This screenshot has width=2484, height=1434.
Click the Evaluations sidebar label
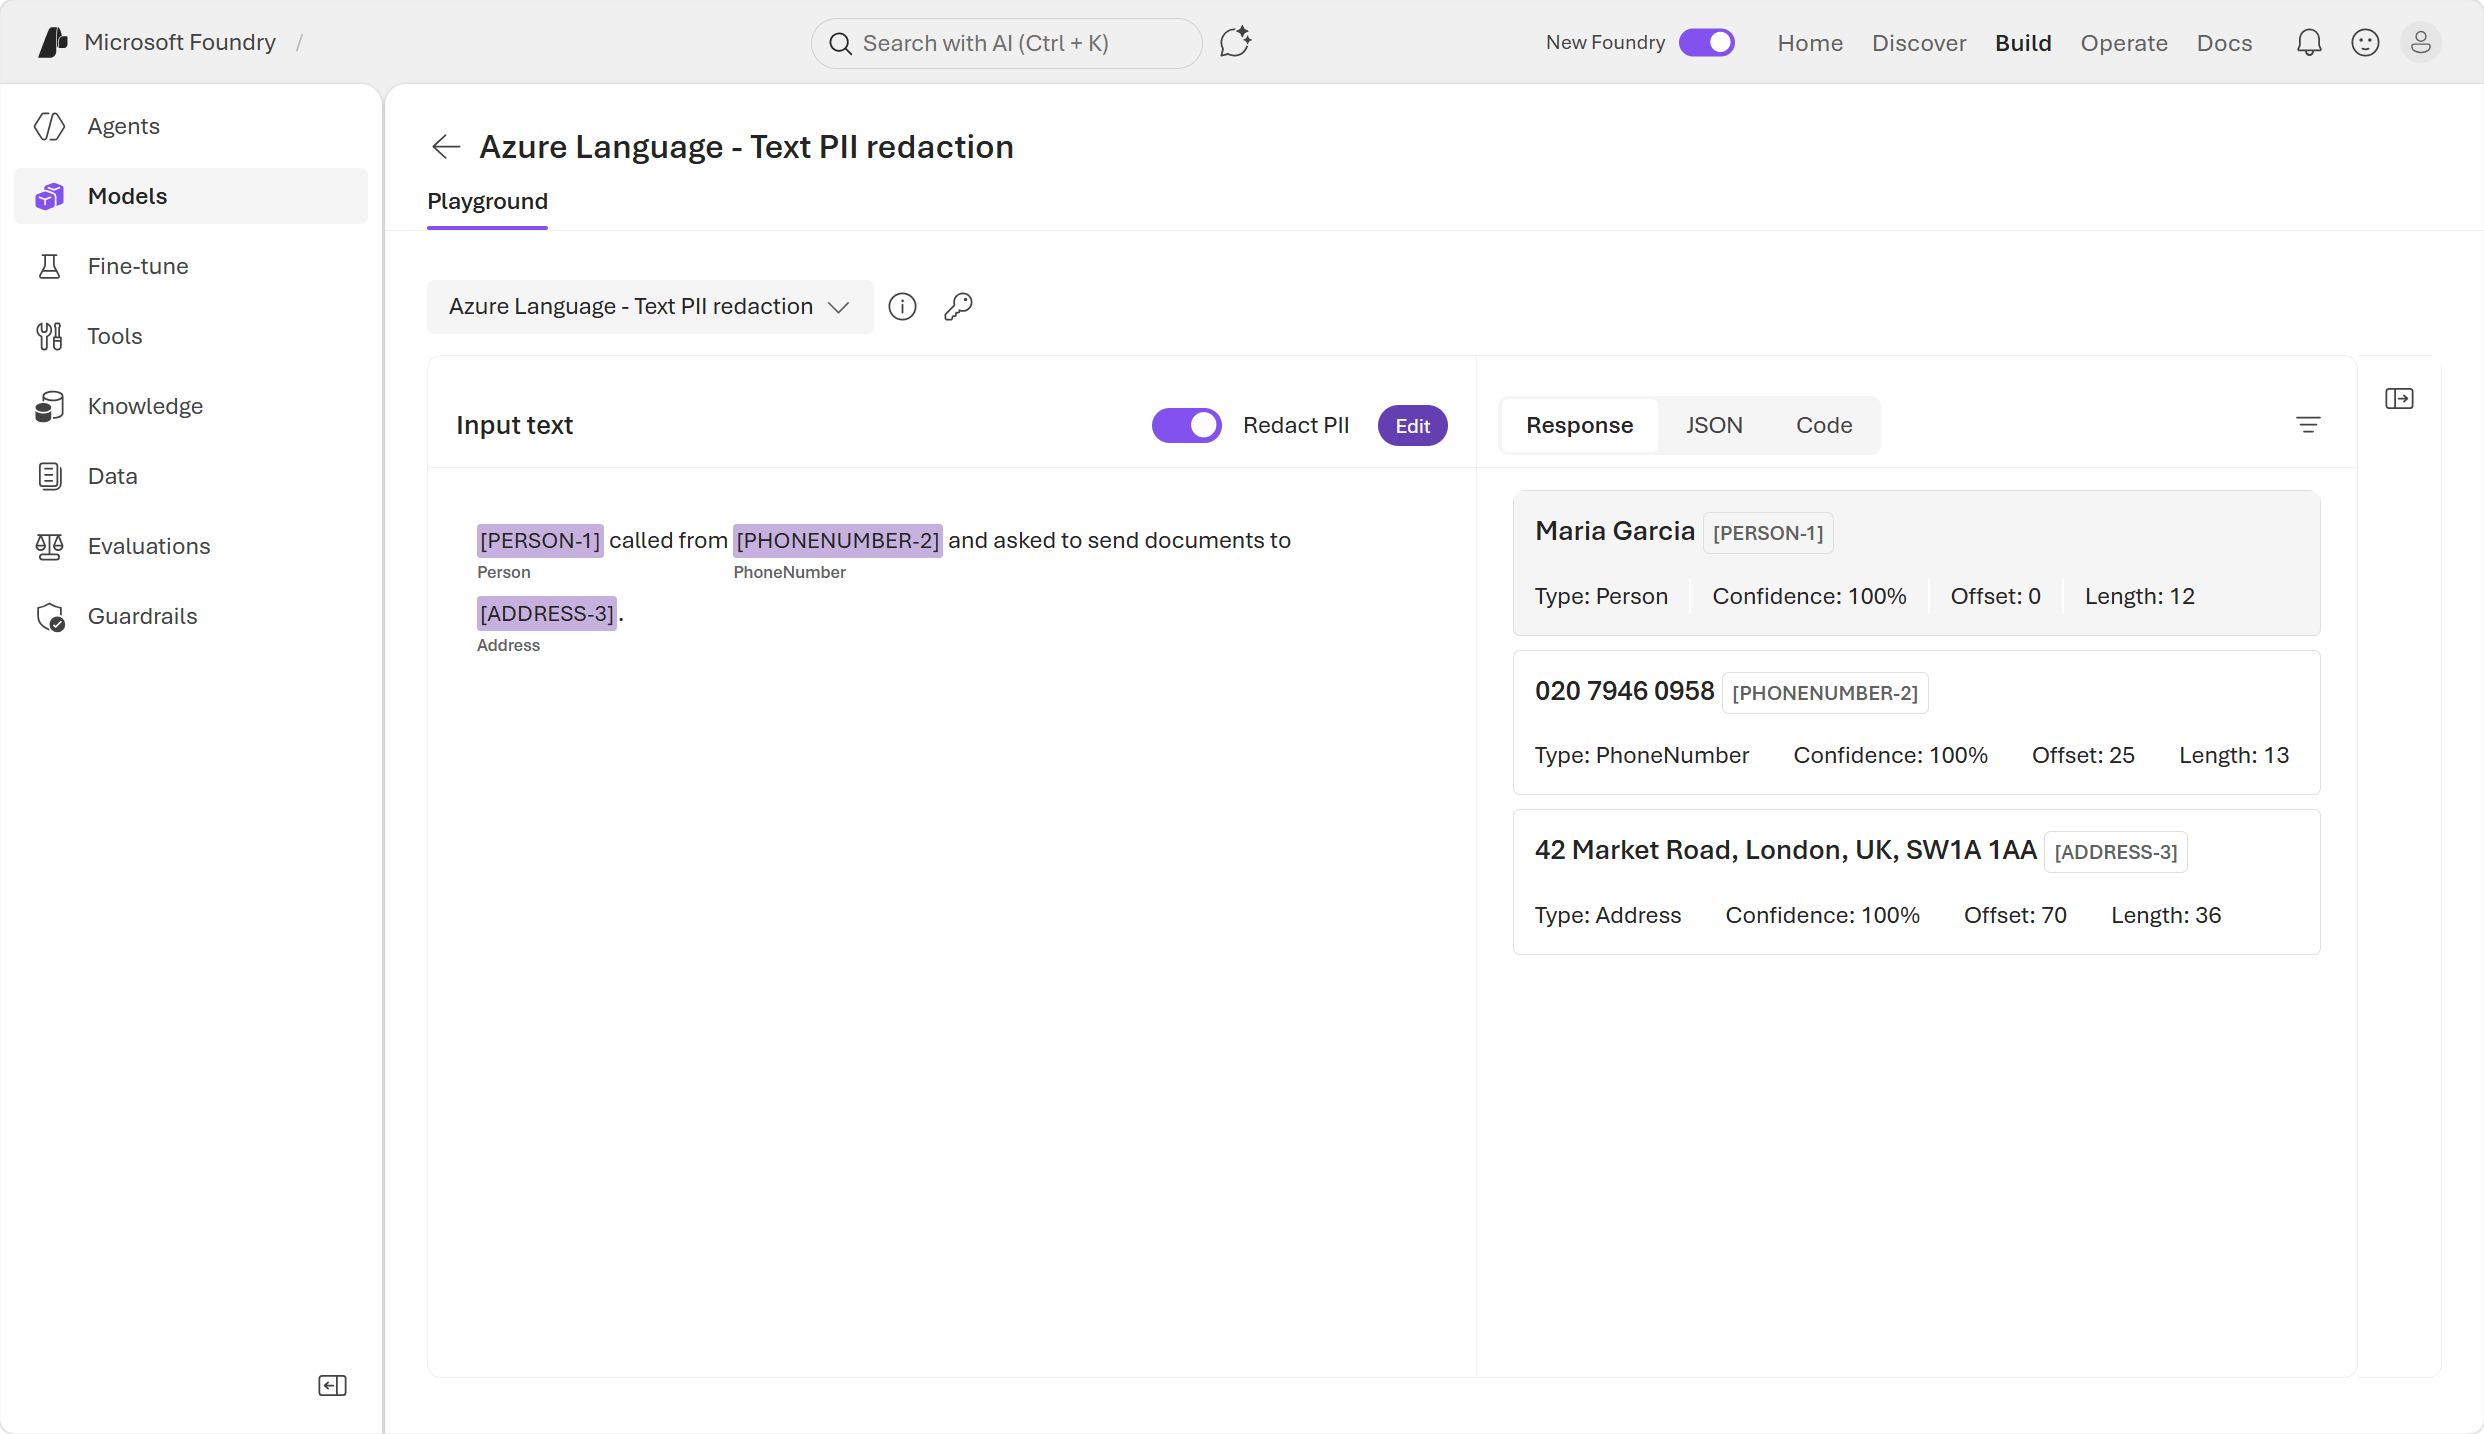click(x=149, y=546)
